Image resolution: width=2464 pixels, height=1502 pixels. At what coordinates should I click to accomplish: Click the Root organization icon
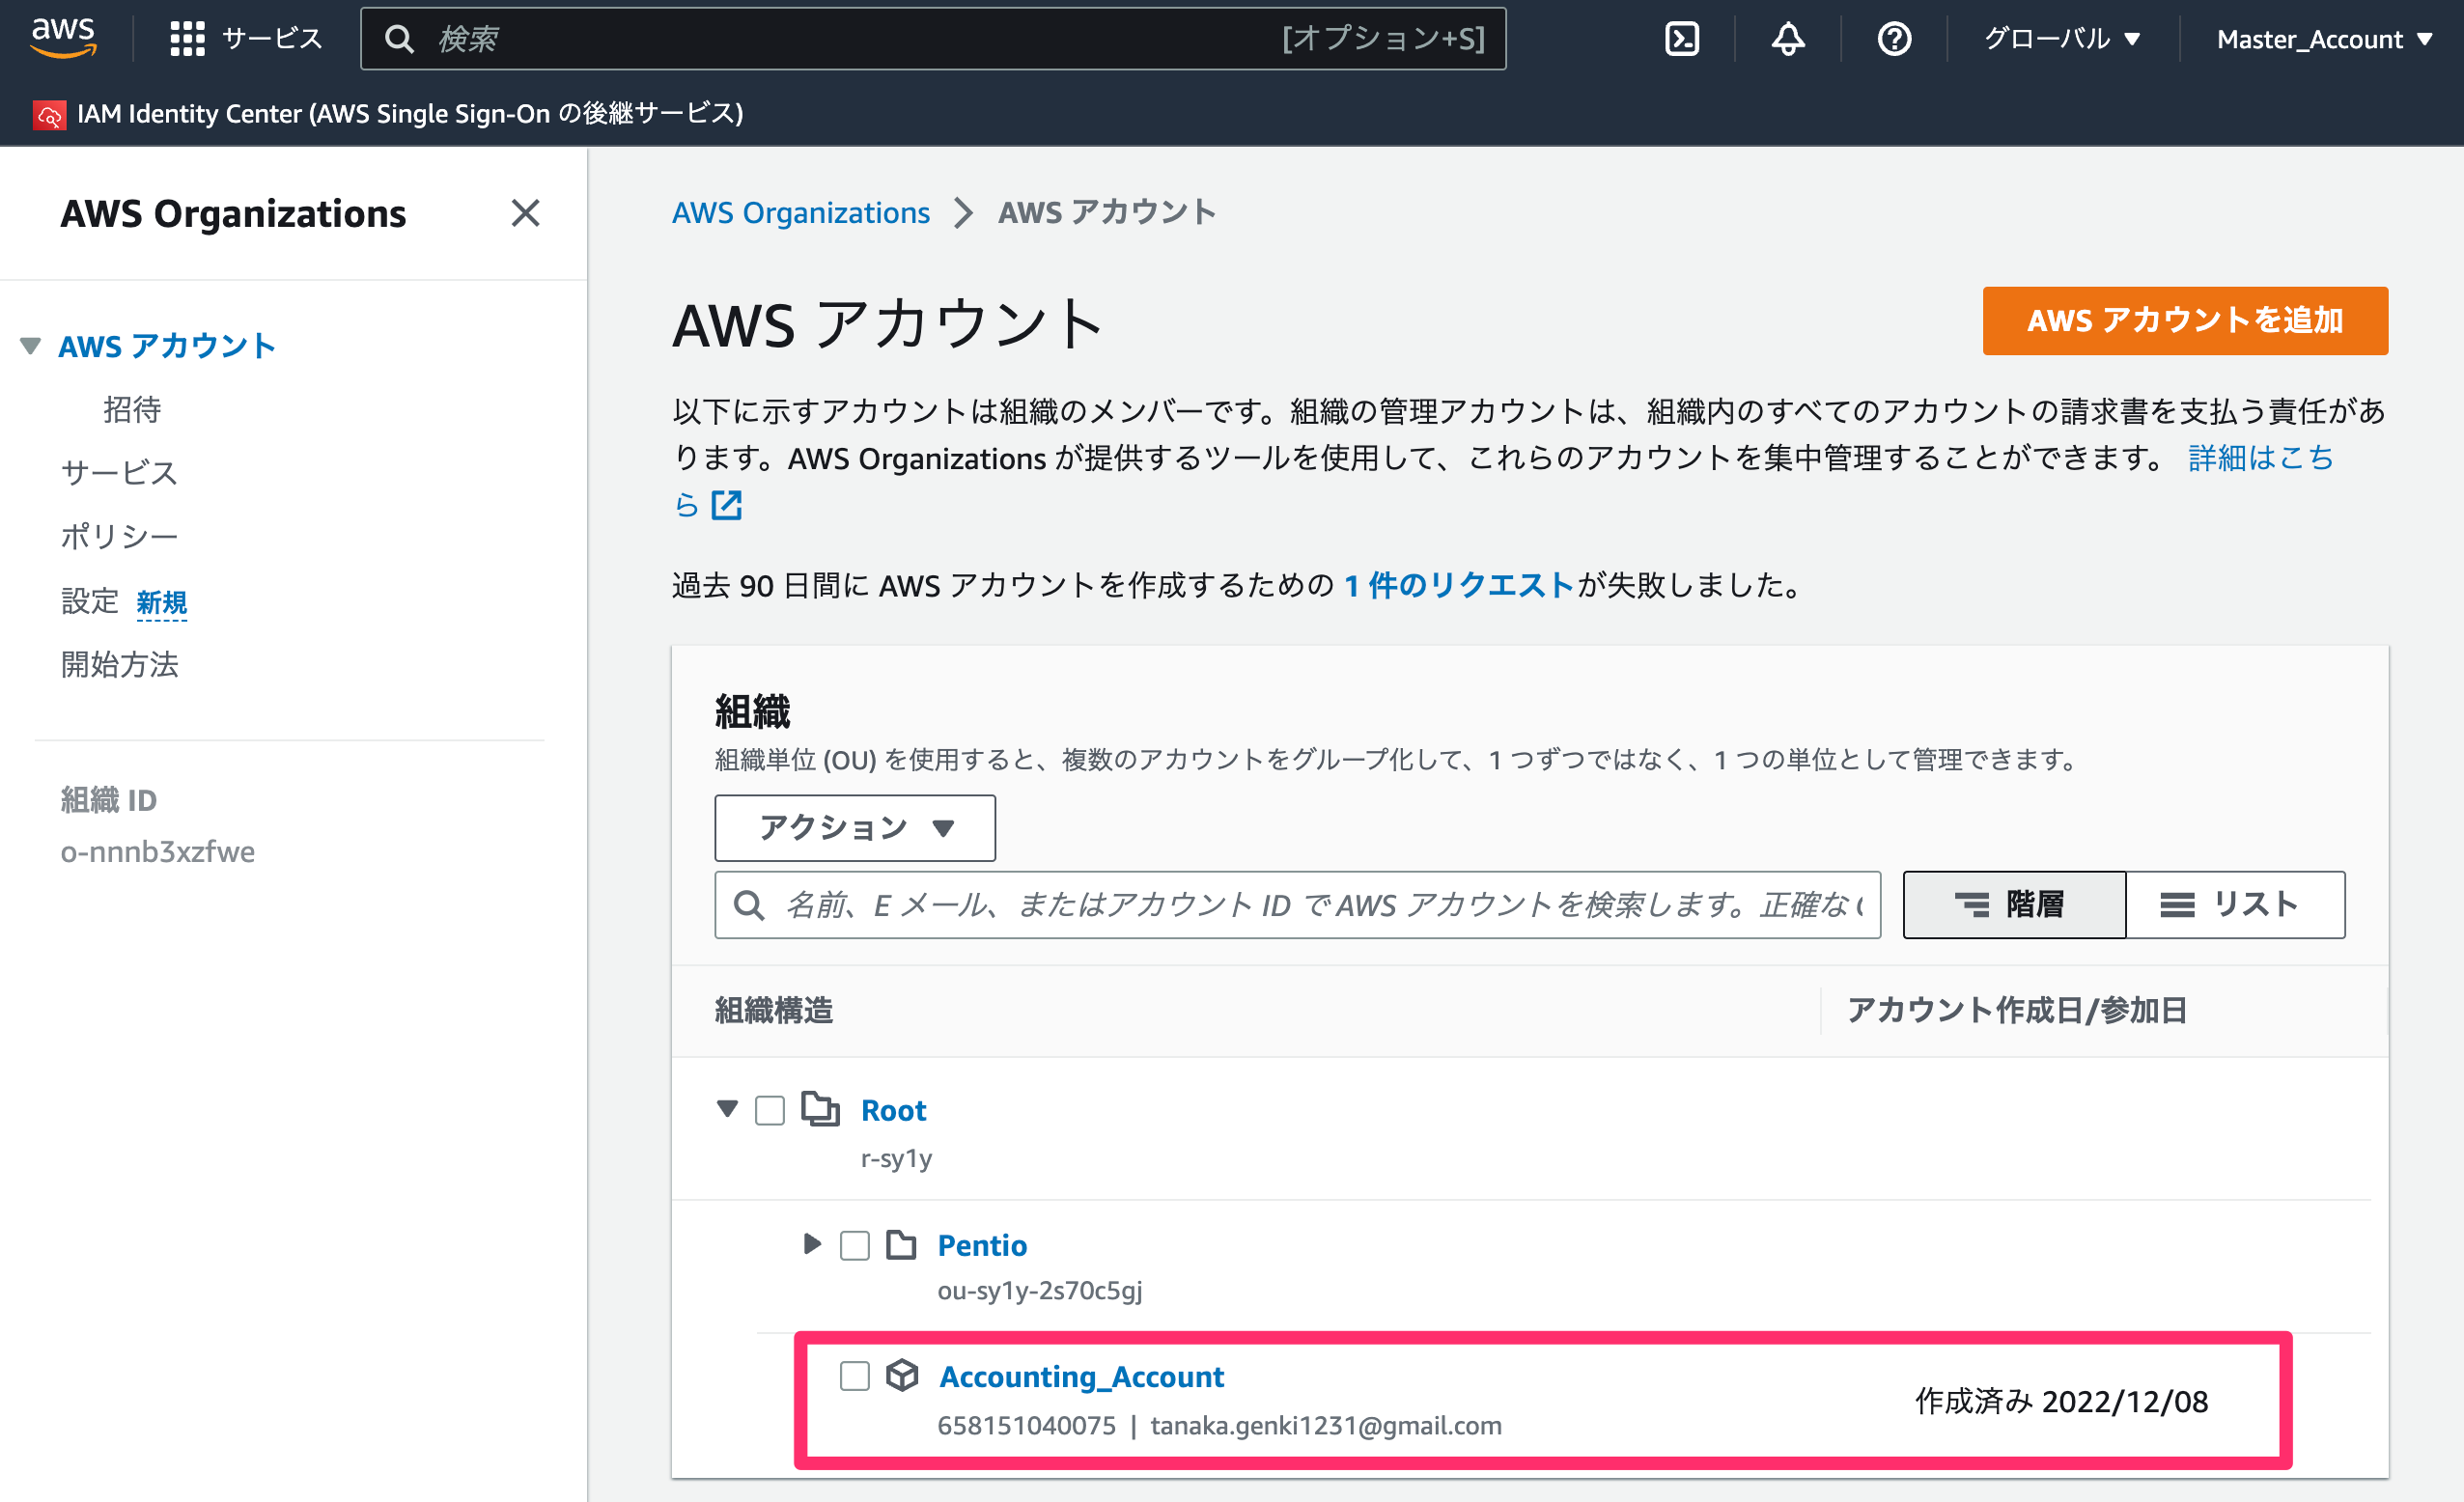point(820,1109)
